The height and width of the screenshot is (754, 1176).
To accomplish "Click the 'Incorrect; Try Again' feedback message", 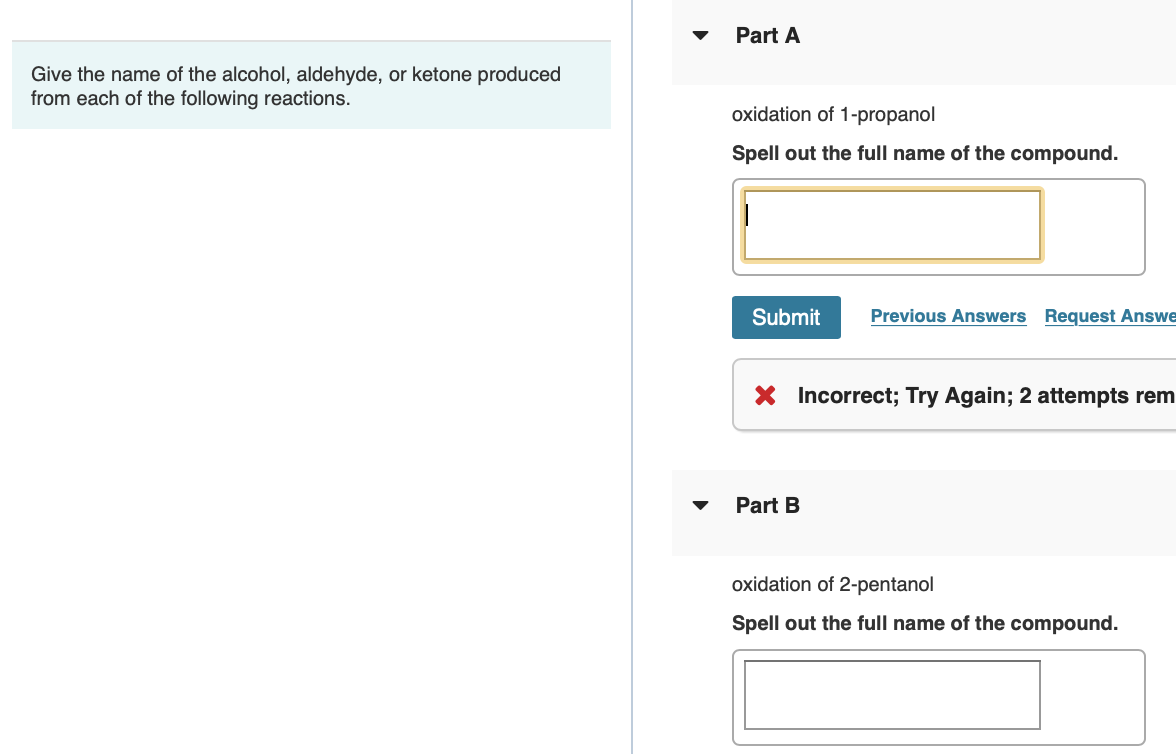I will 985,396.
